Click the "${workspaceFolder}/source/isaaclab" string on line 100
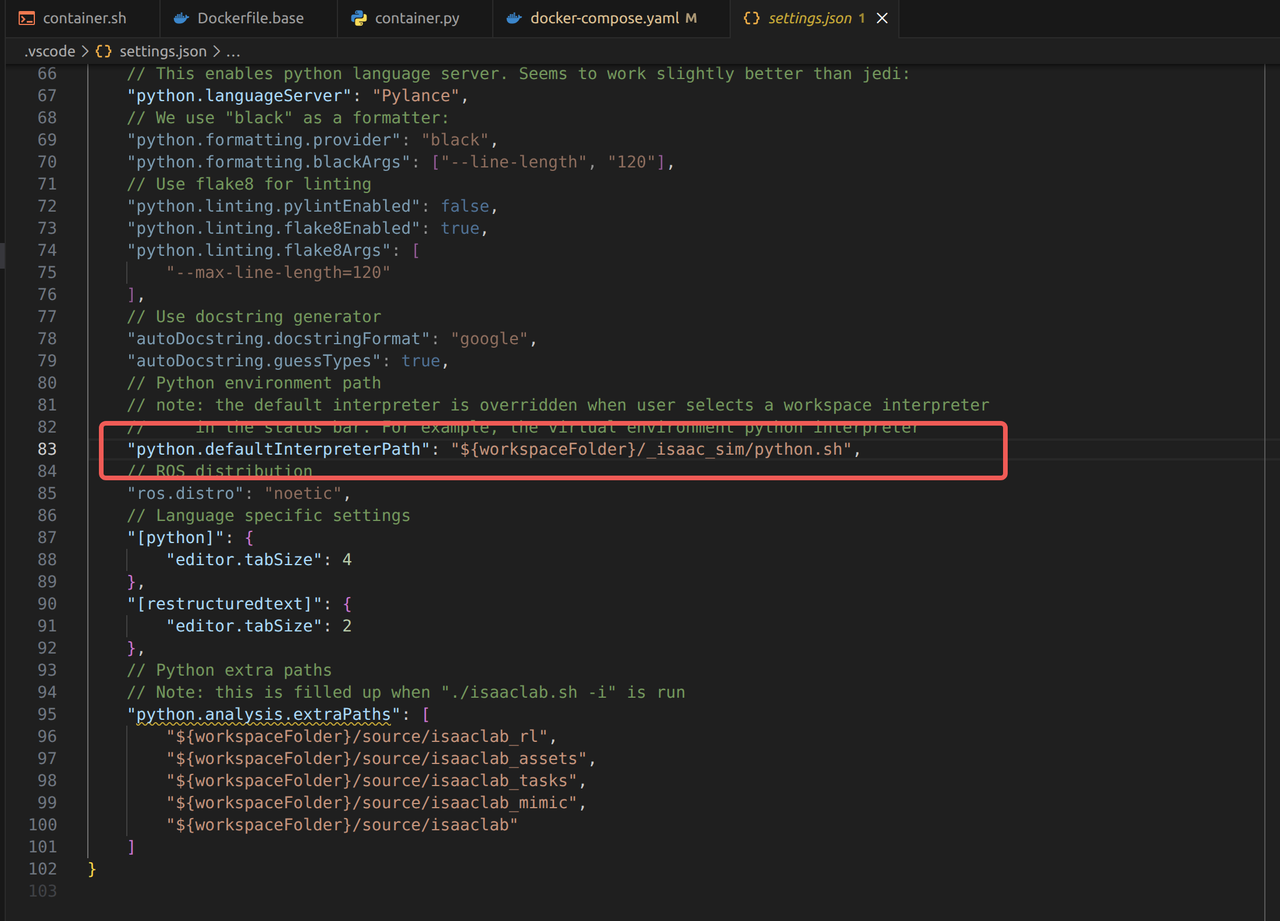 [342, 824]
